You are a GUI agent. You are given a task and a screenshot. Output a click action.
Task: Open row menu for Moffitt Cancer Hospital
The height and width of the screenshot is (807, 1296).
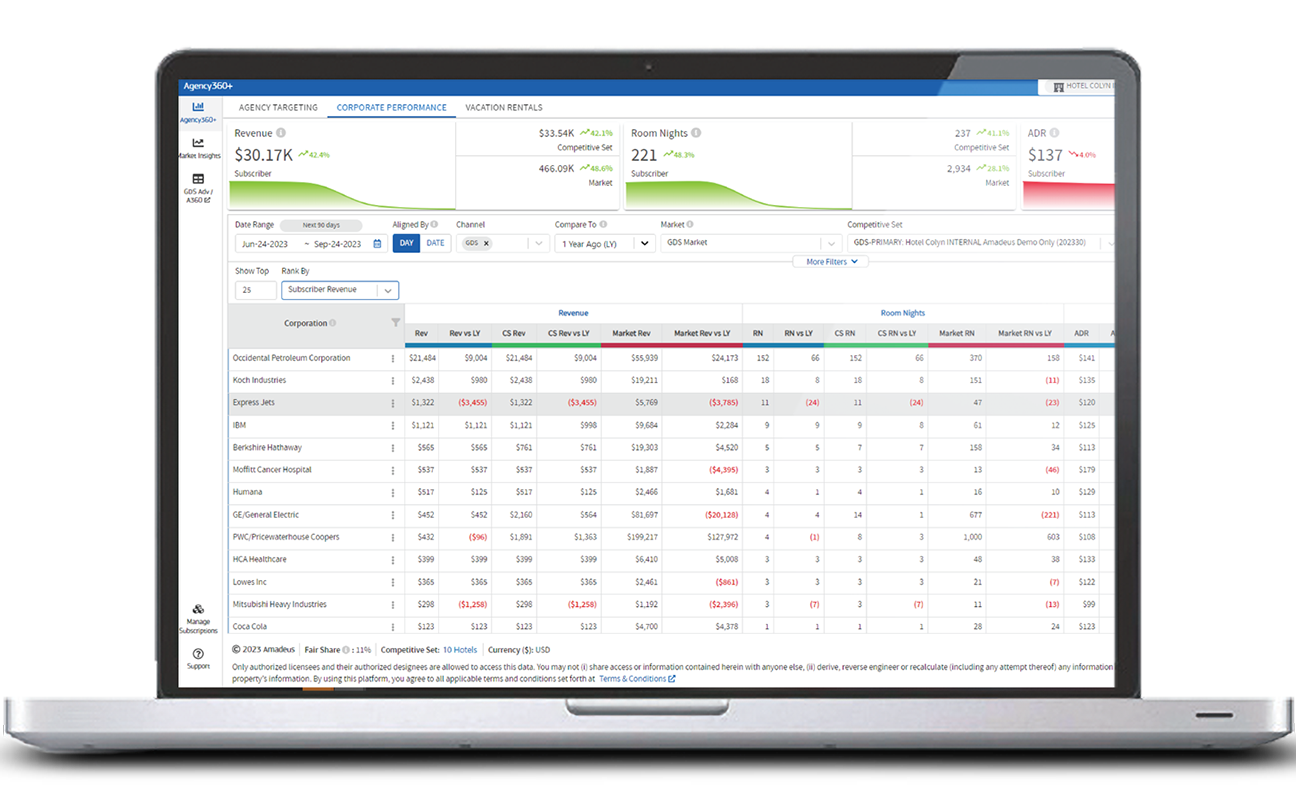[x=393, y=470]
